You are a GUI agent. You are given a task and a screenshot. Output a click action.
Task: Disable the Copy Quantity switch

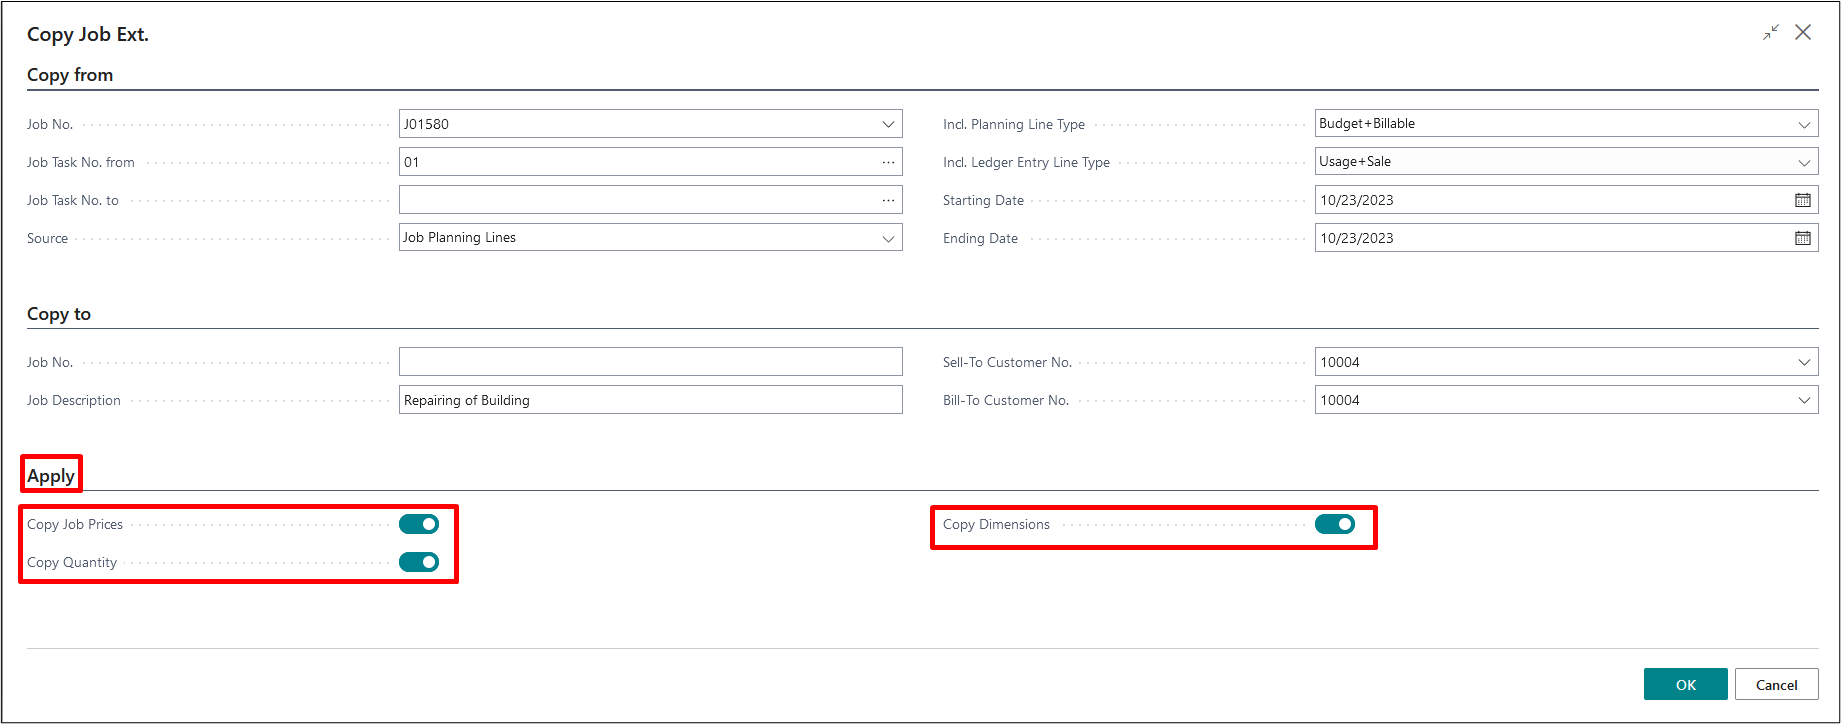pyautogui.click(x=419, y=562)
